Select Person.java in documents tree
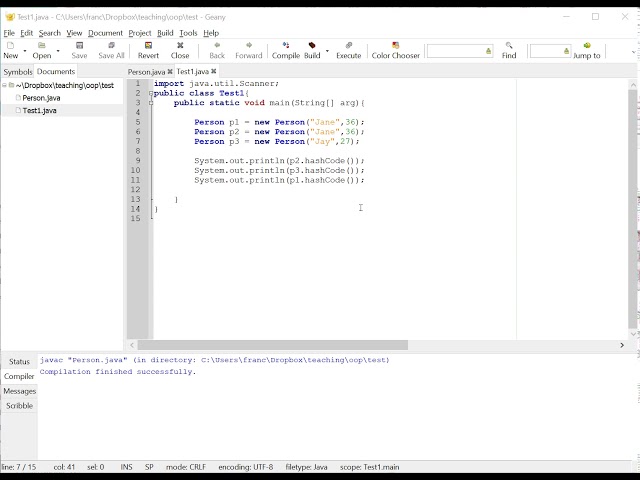This screenshot has width=640, height=480. point(41,98)
